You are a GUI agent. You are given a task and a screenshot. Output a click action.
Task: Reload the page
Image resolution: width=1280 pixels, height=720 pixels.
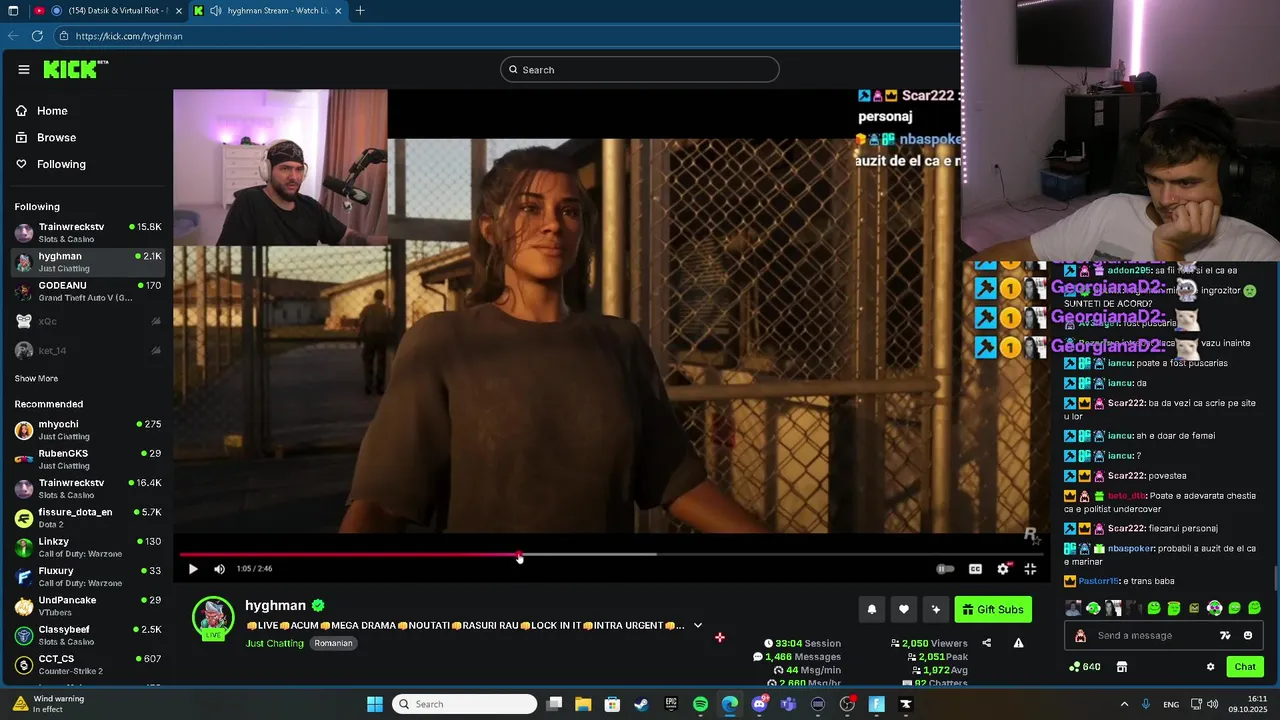coord(37,36)
